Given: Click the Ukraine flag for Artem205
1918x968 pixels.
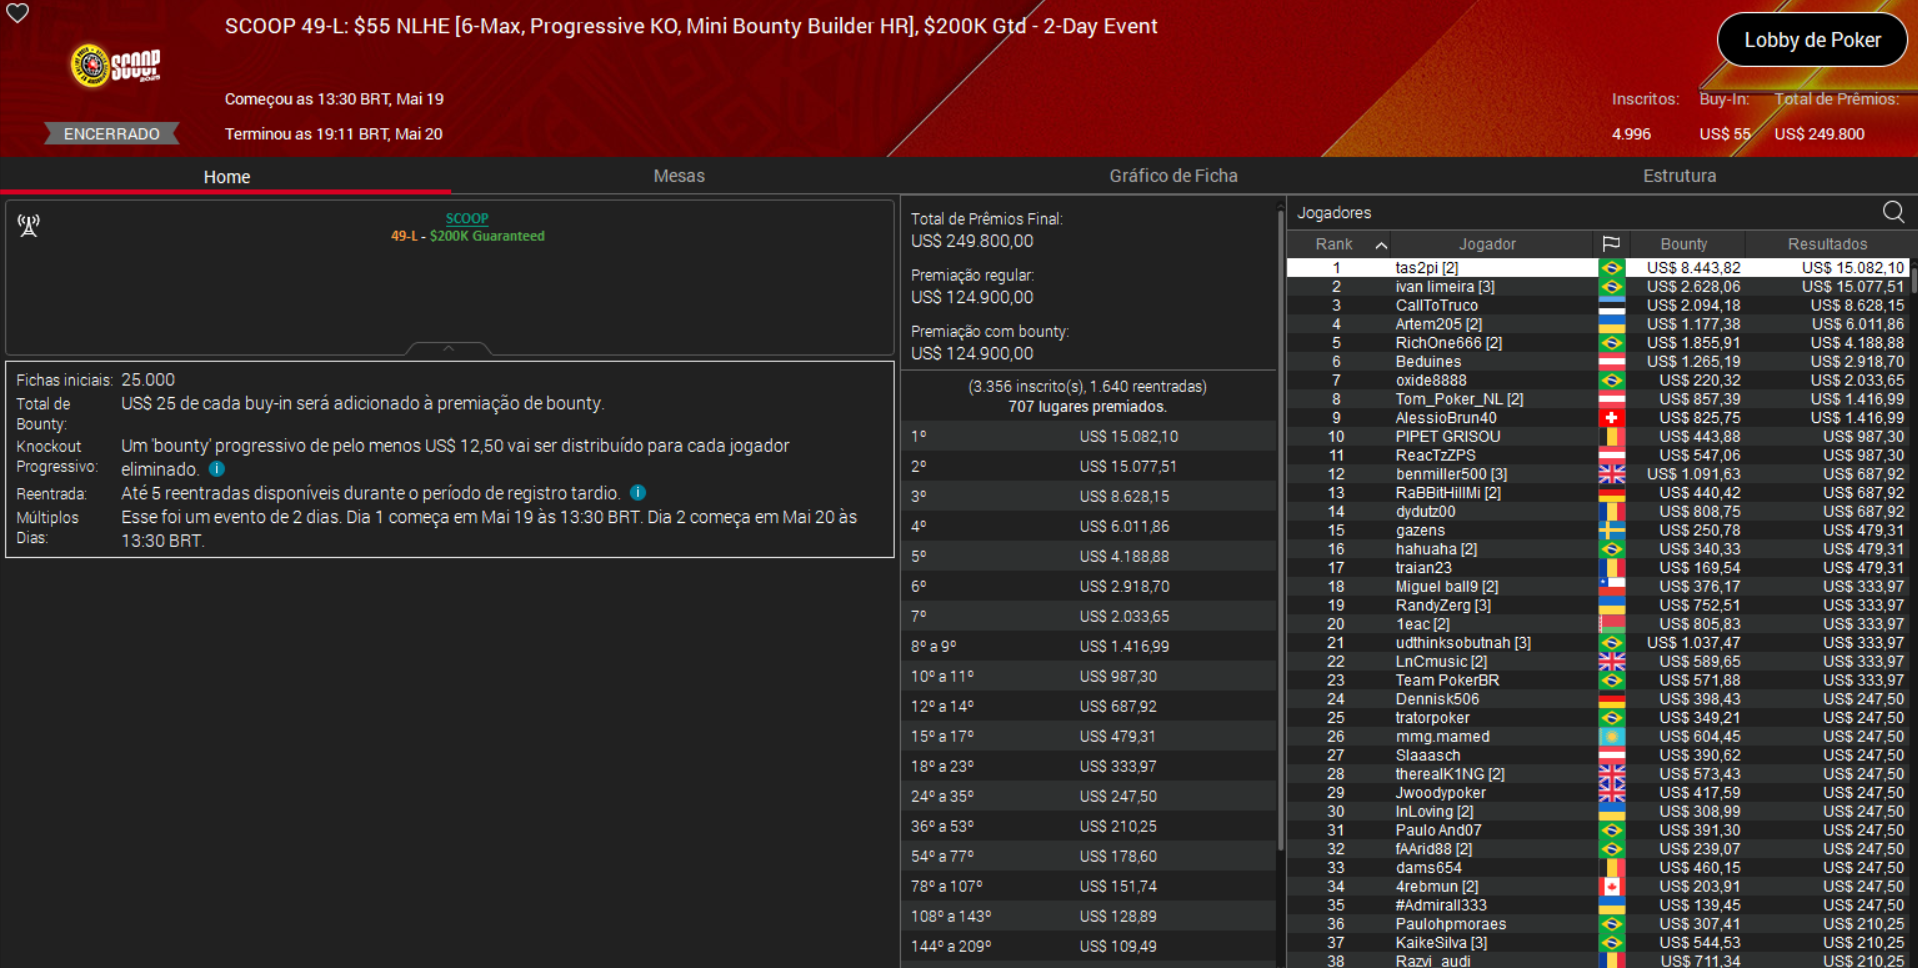Looking at the screenshot, I should 1611,324.
